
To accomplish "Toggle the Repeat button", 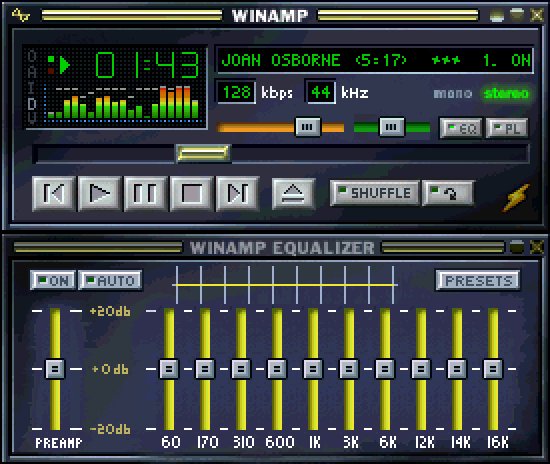I will (448, 193).
